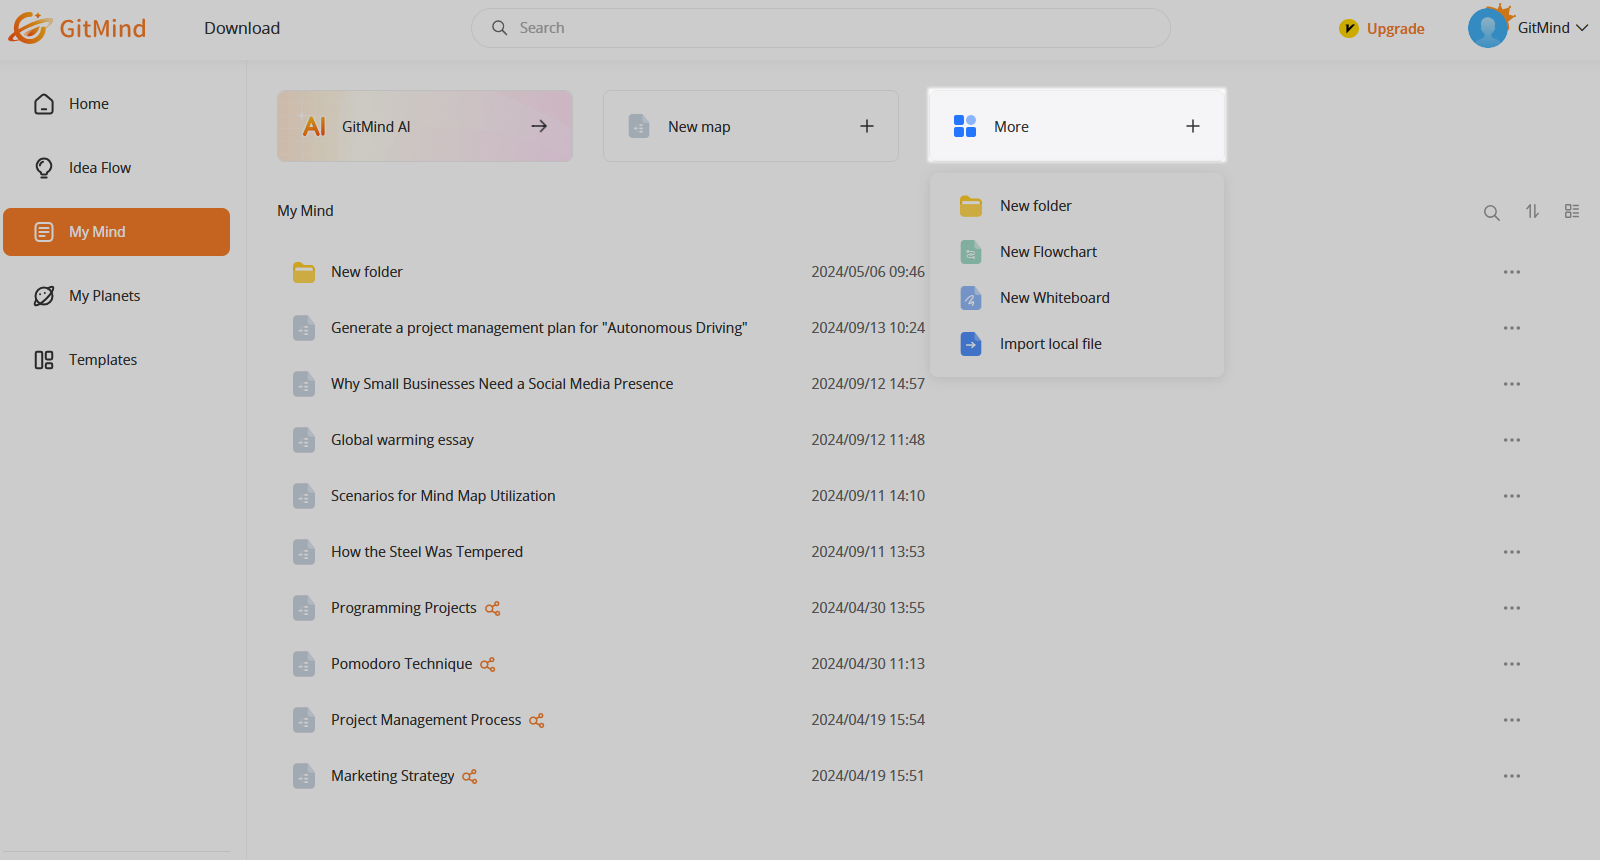This screenshot has width=1600, height=860.
Task: Open the GitMind AI card
Action: pos(425,126)
